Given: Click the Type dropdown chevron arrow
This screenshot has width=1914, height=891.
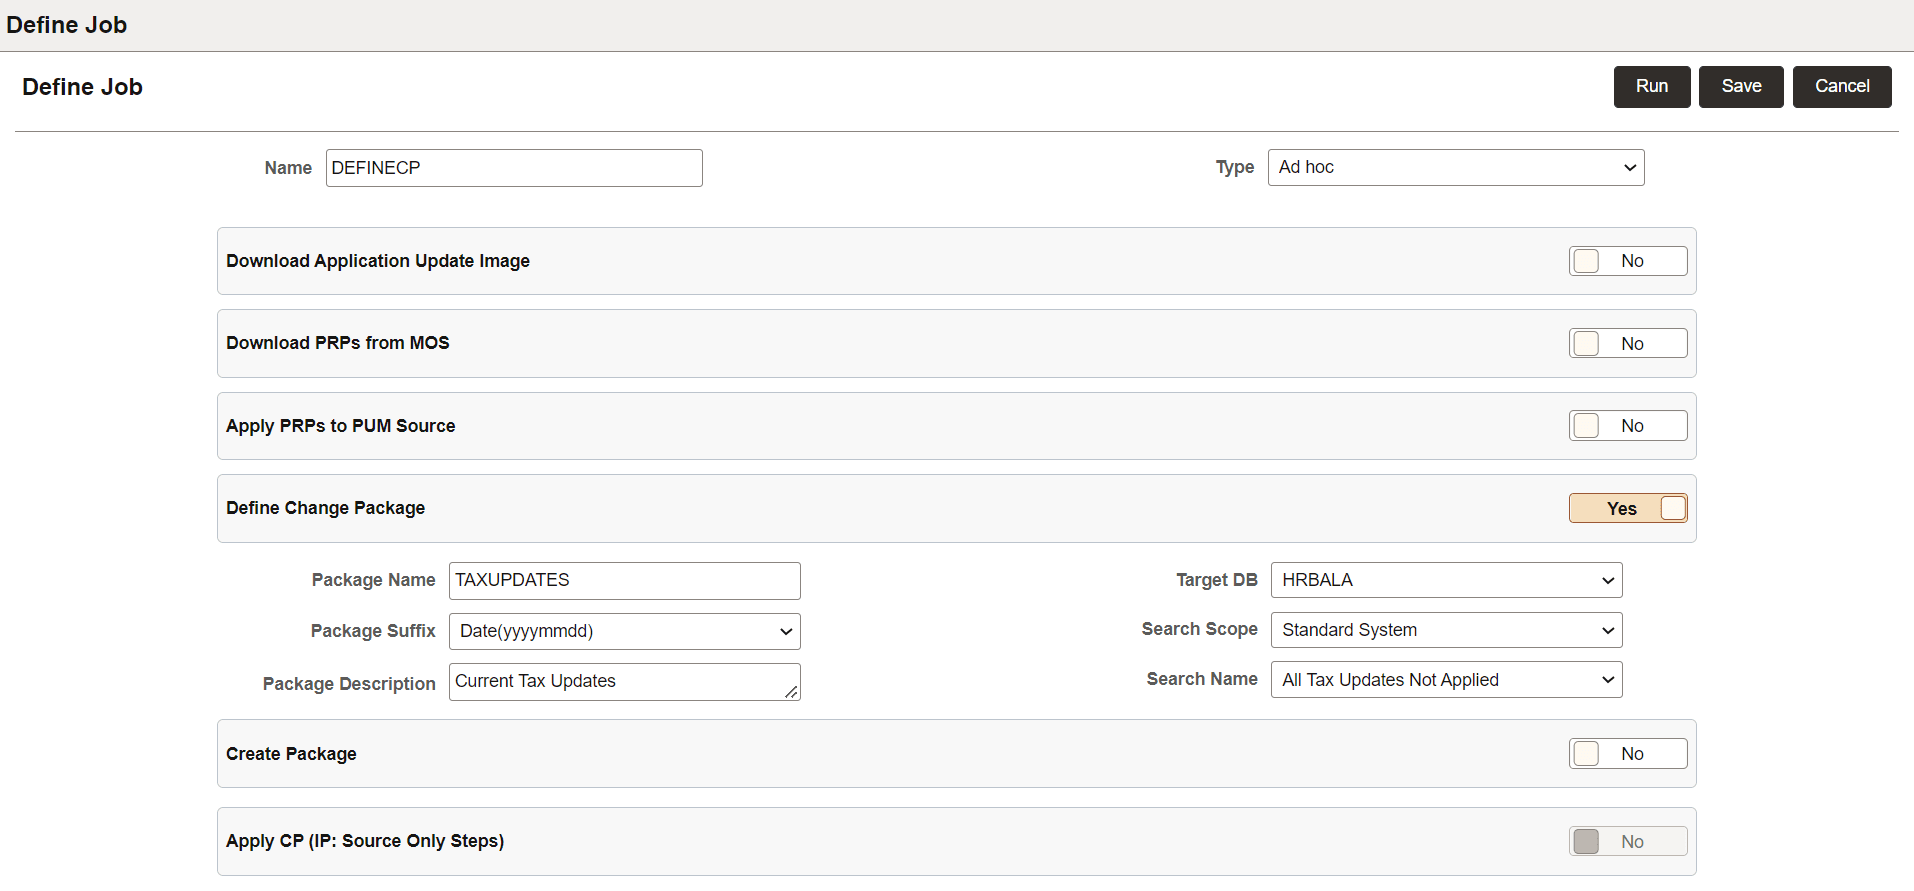Looking at the screenshot, I should pos(1630,168).
